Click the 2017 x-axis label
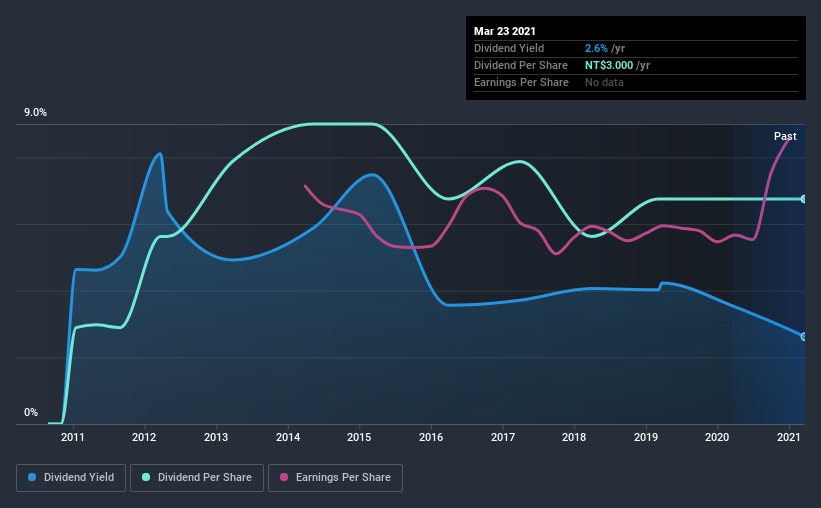This screenshot has height=508, width=821. coord(503,437)
